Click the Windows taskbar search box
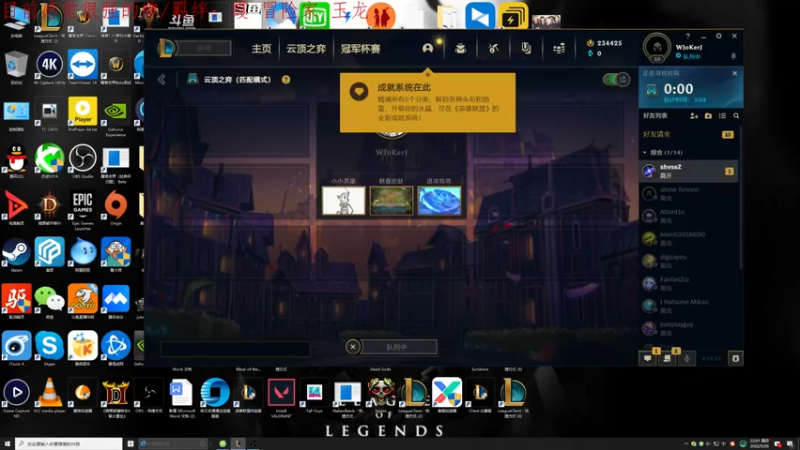Viewport: 800px width, 450px height. [69, 444]
